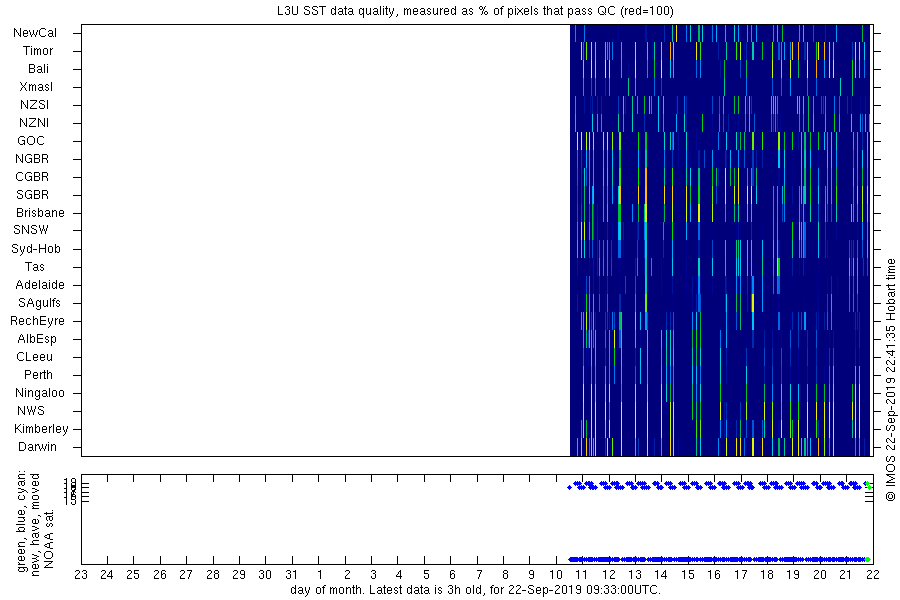The width and height of the screenshot is (900, 600).
Task: Click x-axis day label 16
Action: (714, 575)
